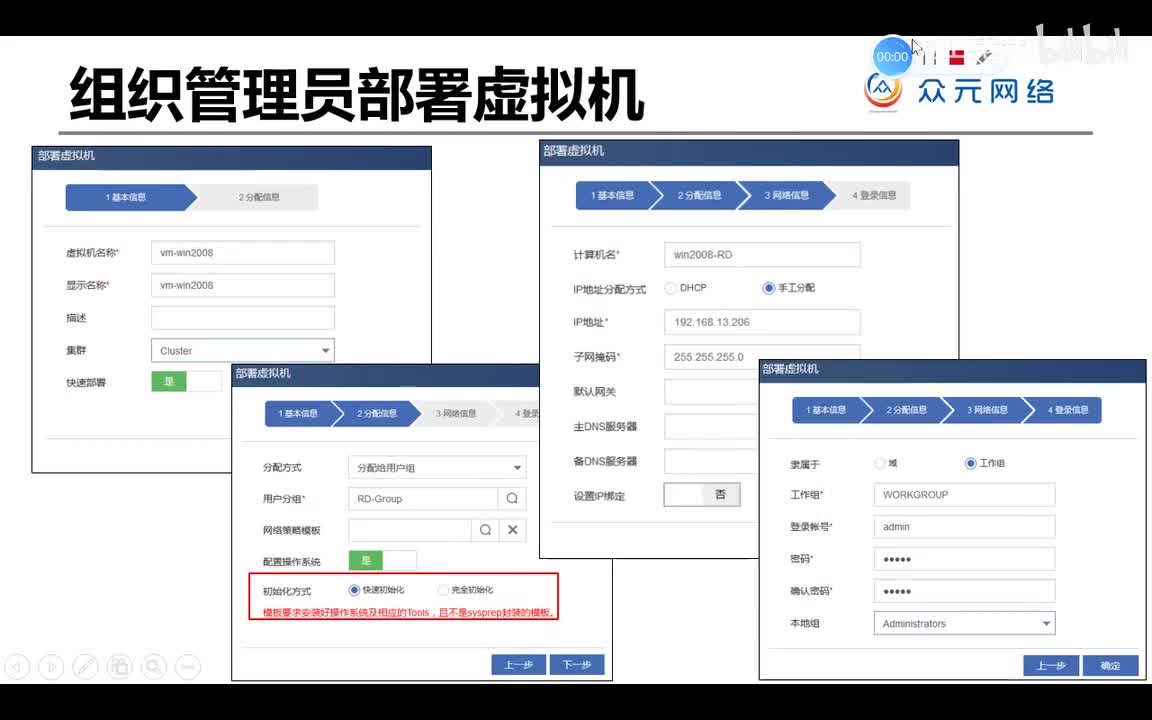Click the 工作组 field with WORKGROUP
Screen dimensions: 1152x720
965,494
